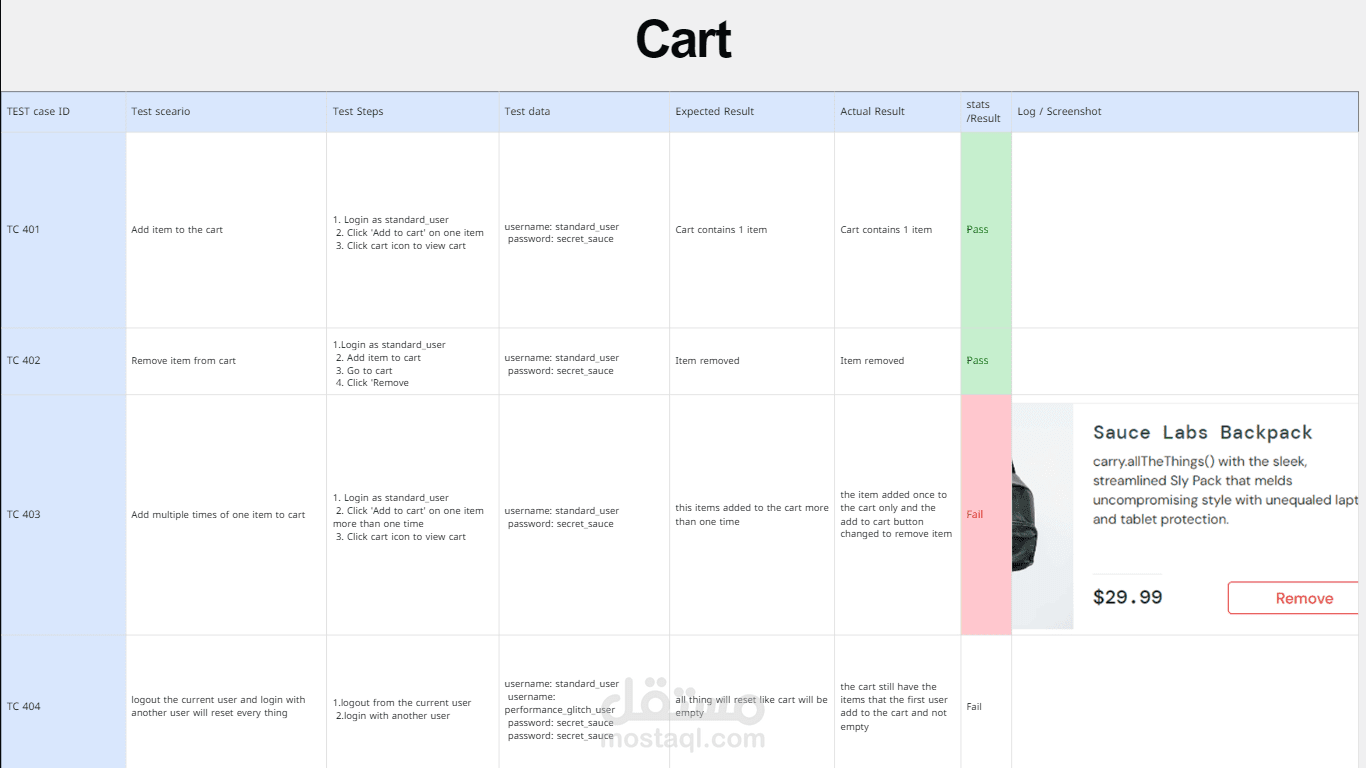The height and width of the screenshot is (768, 1366).
Task: Click the 'Sauce Labs Backpack' product title
Action: click(1202, 432)
